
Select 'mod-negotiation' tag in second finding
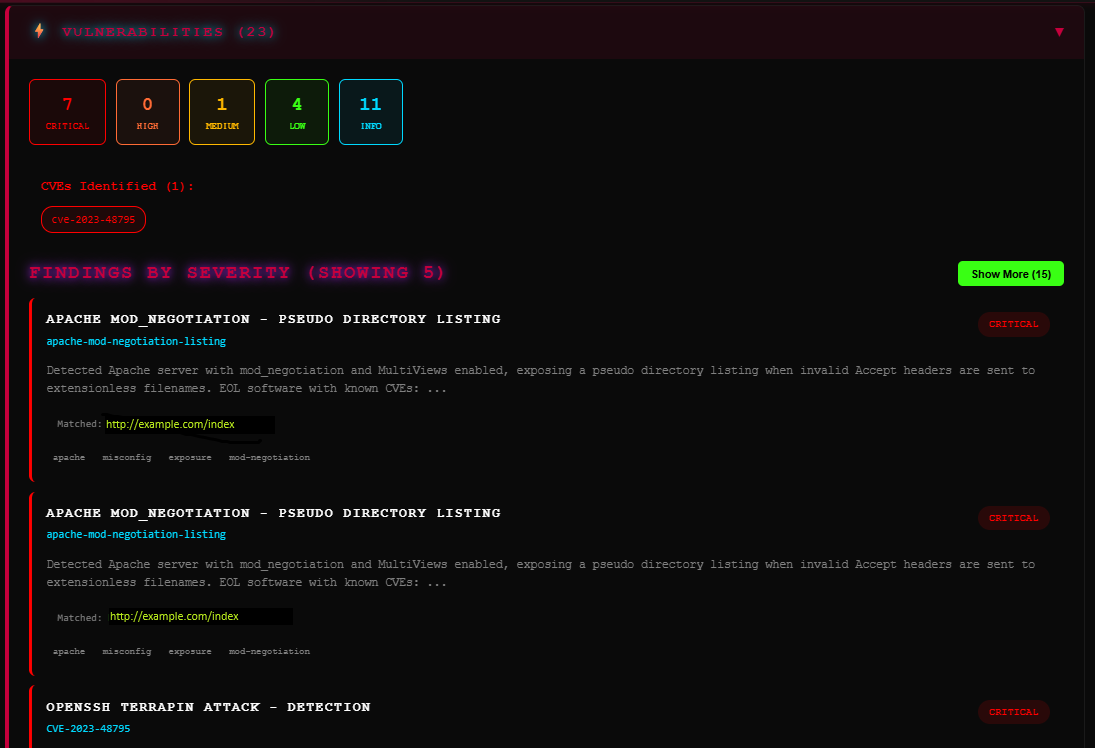[x=269, y=651]
